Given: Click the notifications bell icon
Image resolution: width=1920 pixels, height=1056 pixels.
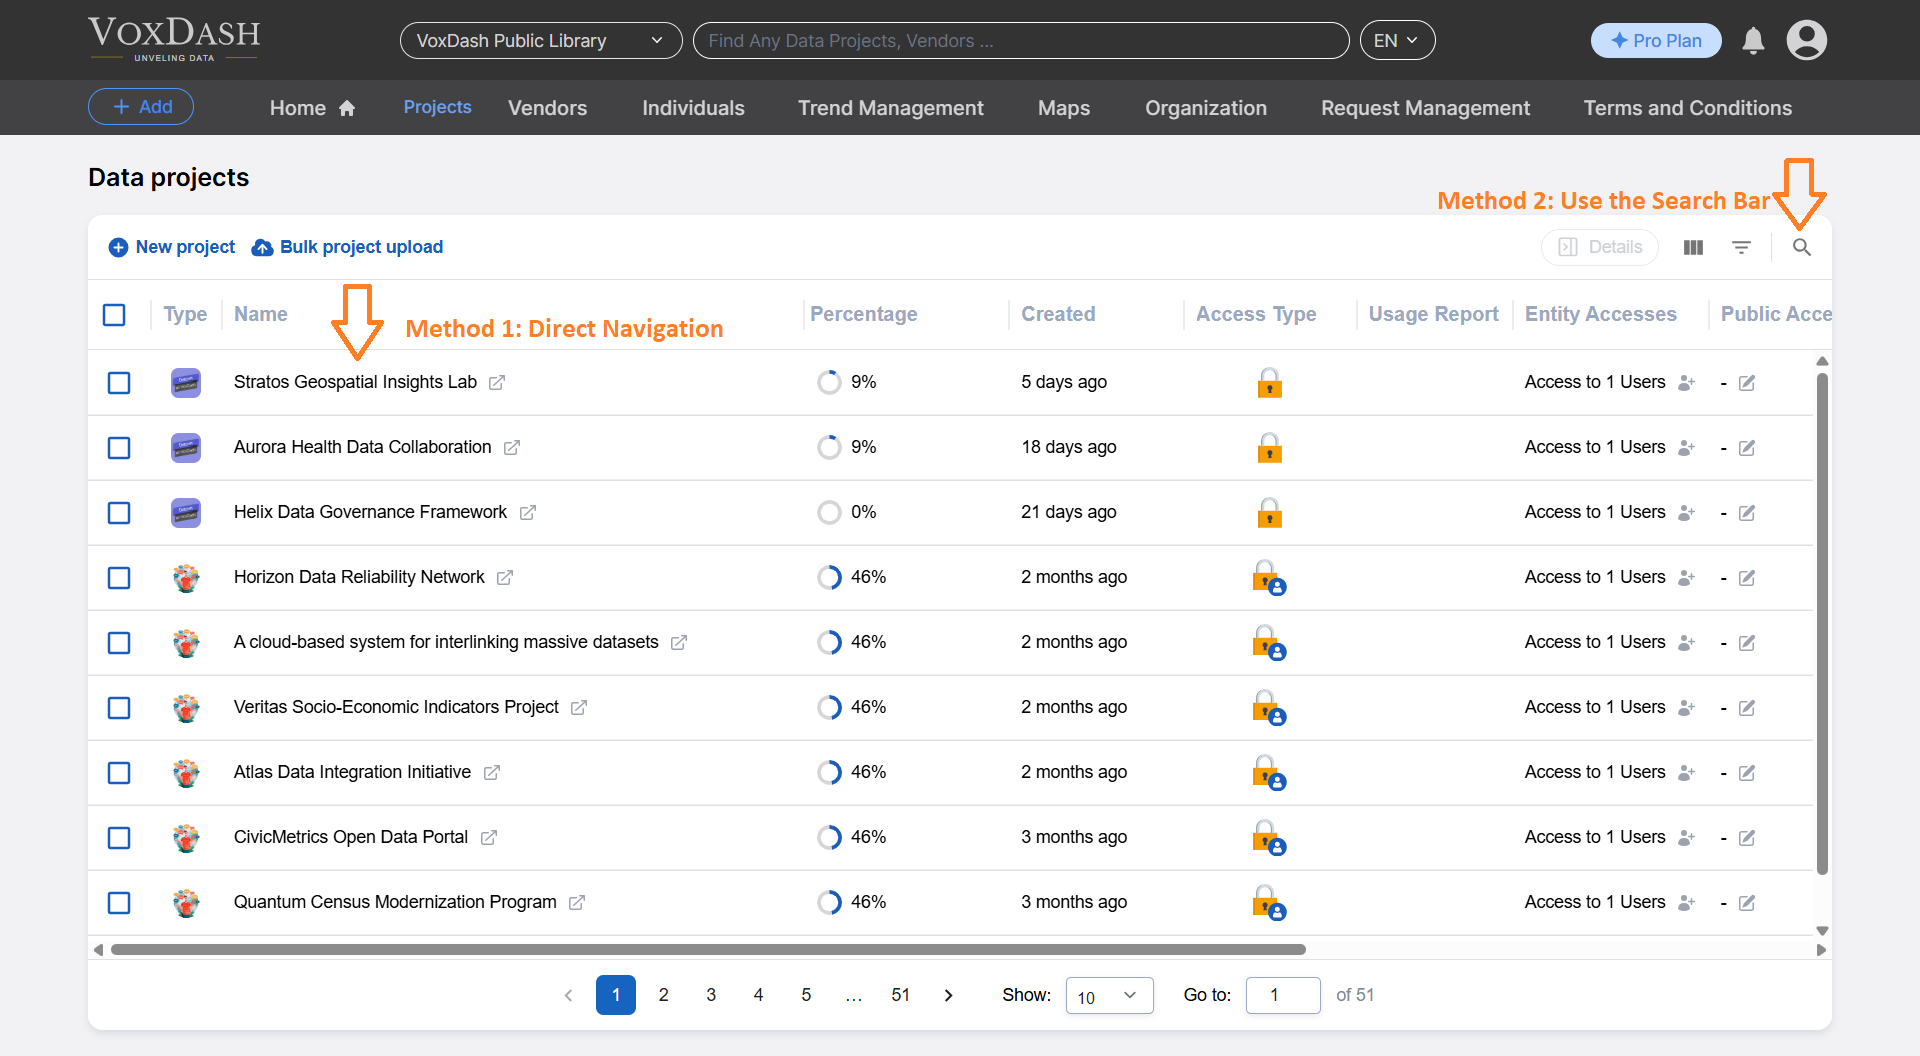Looking at the screenshot, I should (1753, 41).
